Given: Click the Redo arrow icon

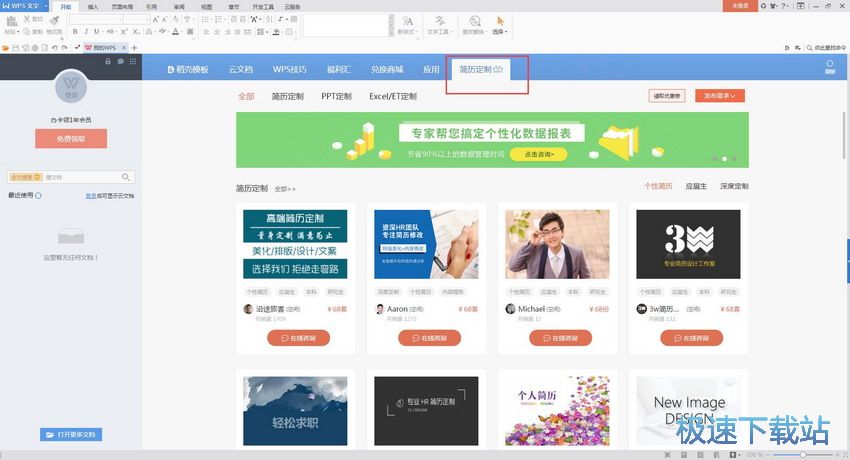Looking at the screenshot, I should pyautogui.click(x=65, y=48).
